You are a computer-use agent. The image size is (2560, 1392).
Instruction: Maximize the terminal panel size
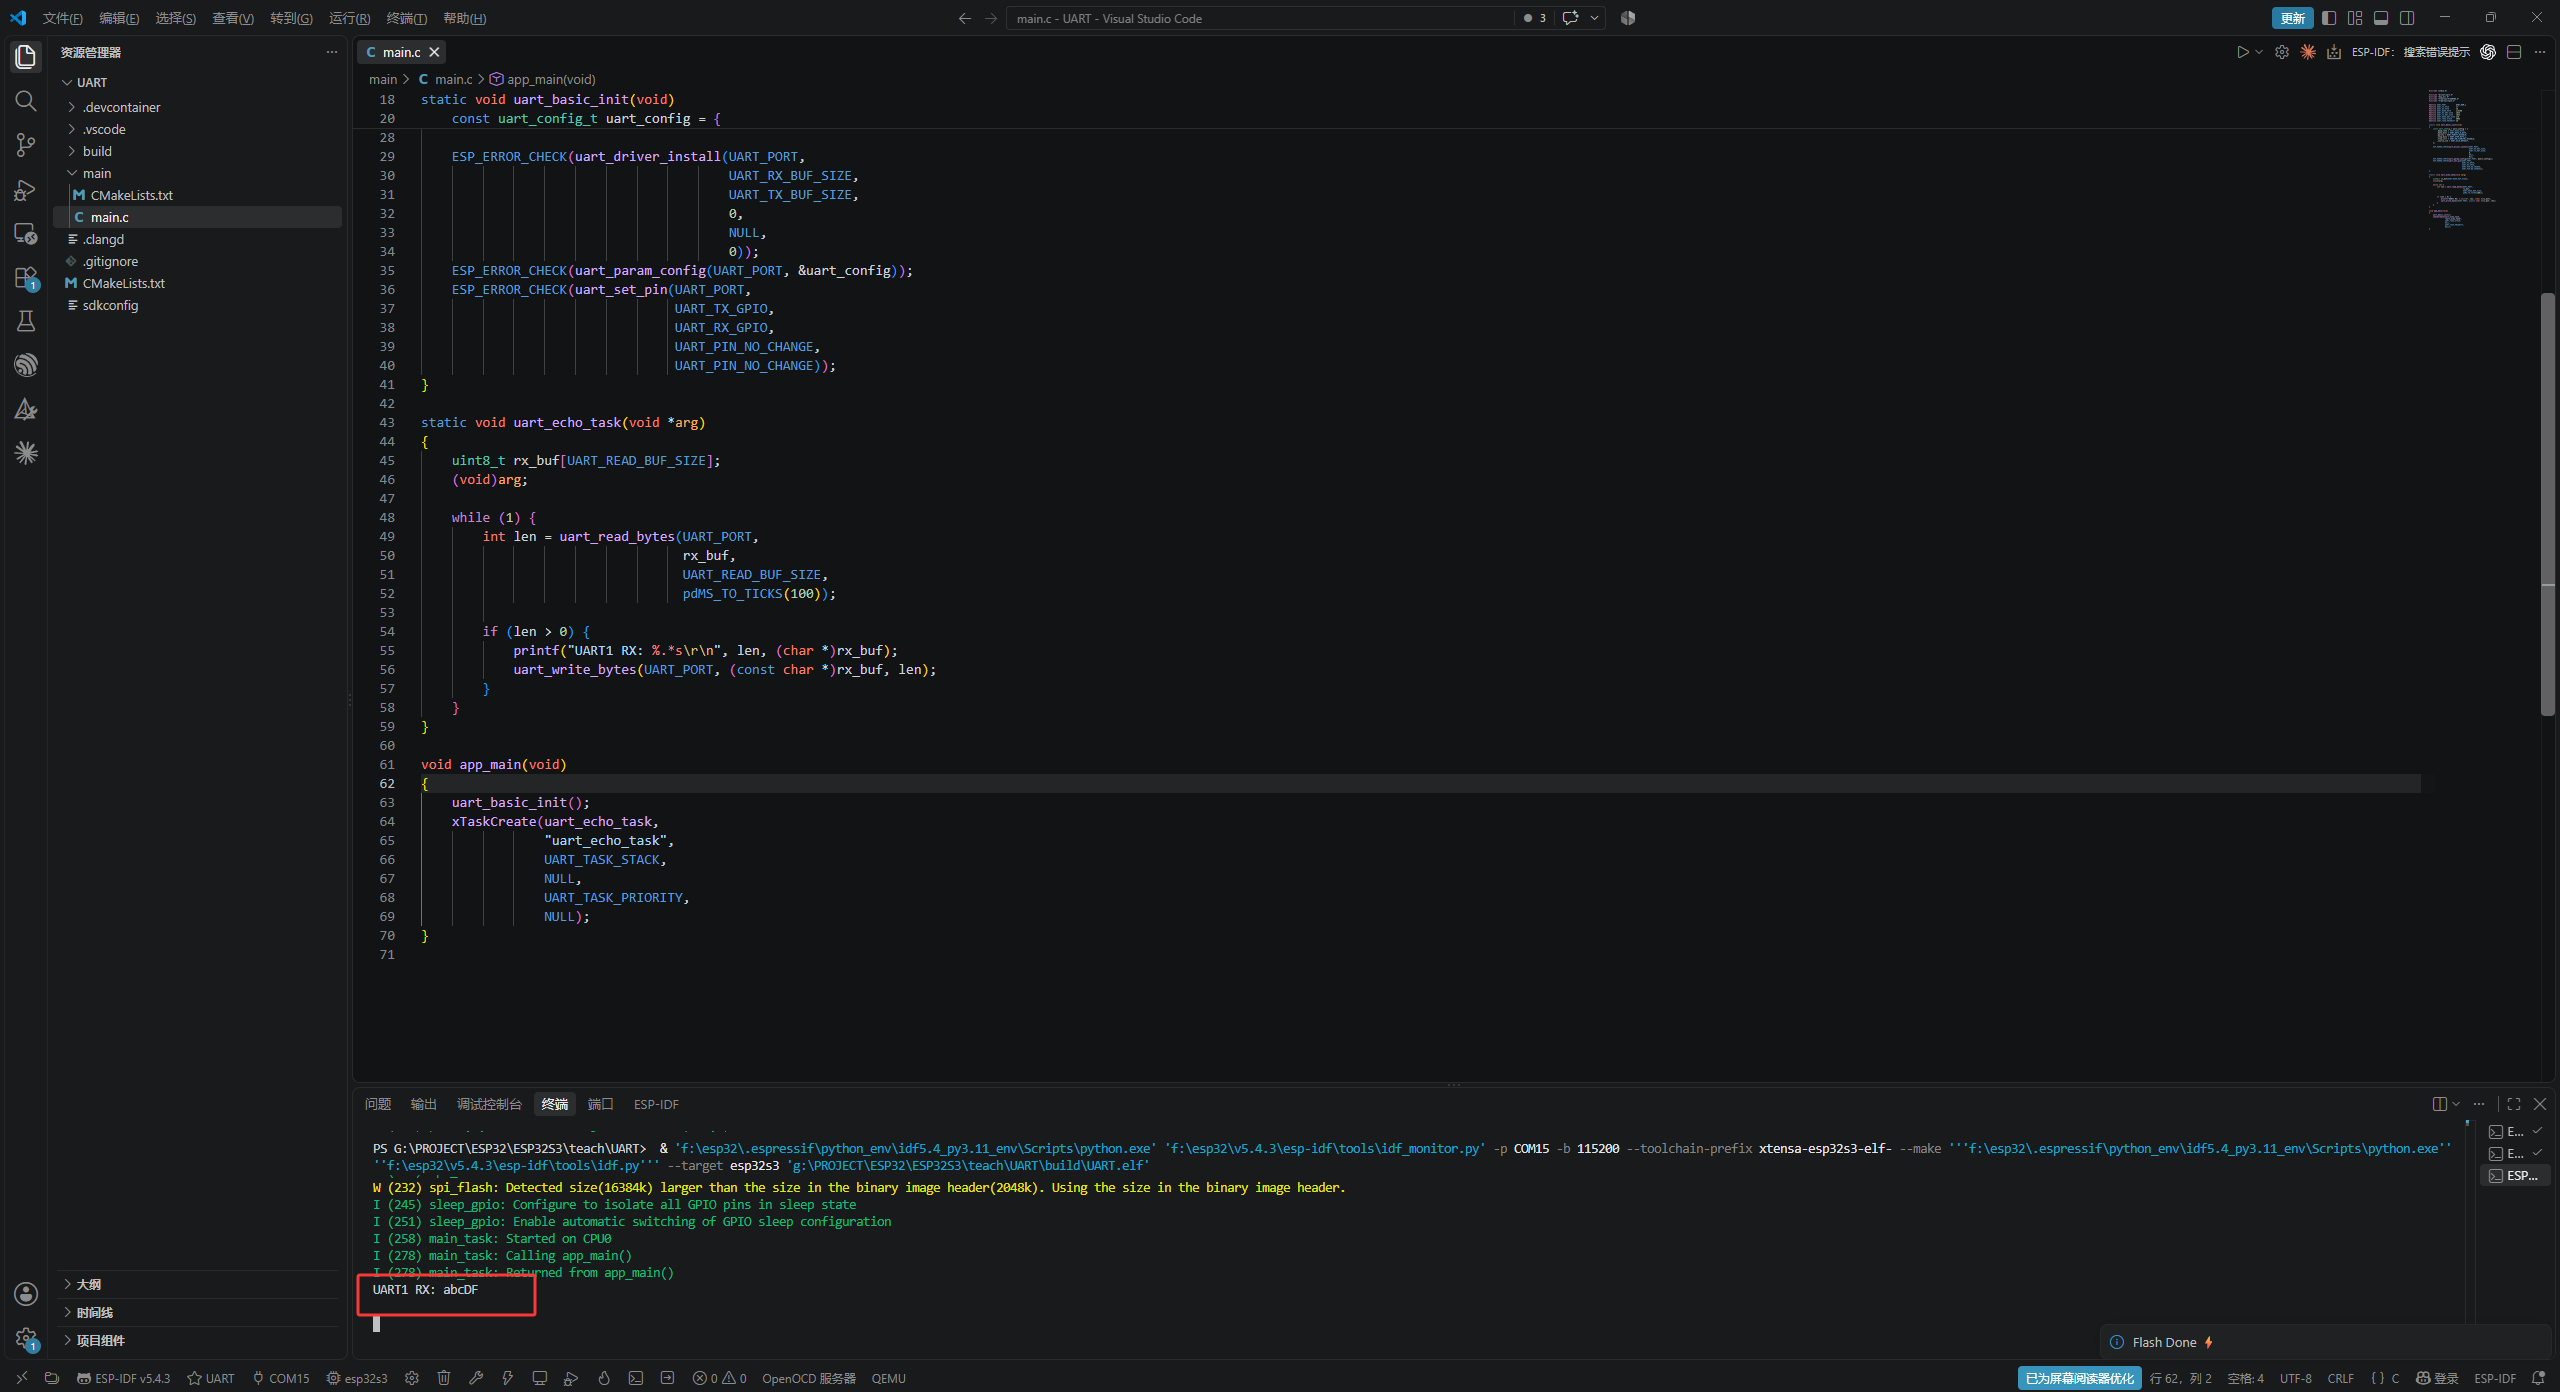pyautogui.click(x=2514, y=1104)
